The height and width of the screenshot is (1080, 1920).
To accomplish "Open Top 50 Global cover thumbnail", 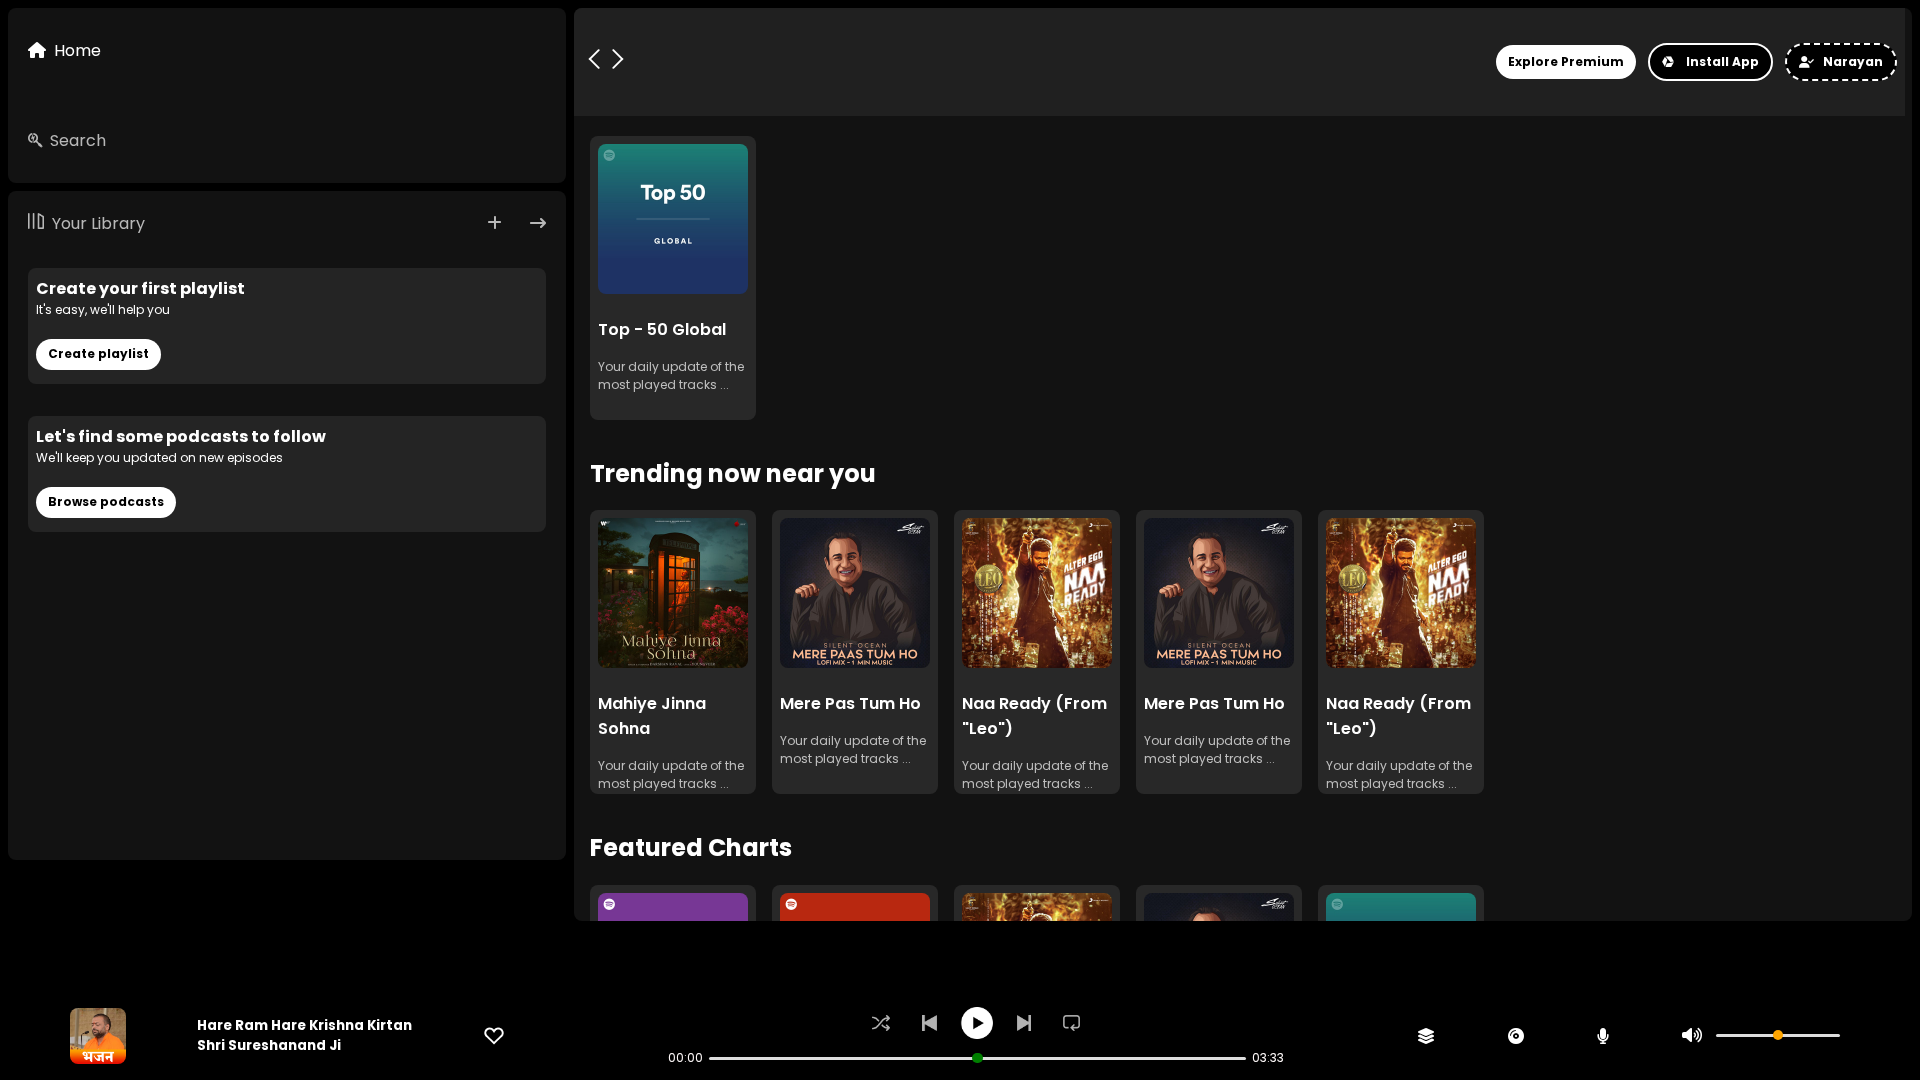I will [x=673, y=219].
